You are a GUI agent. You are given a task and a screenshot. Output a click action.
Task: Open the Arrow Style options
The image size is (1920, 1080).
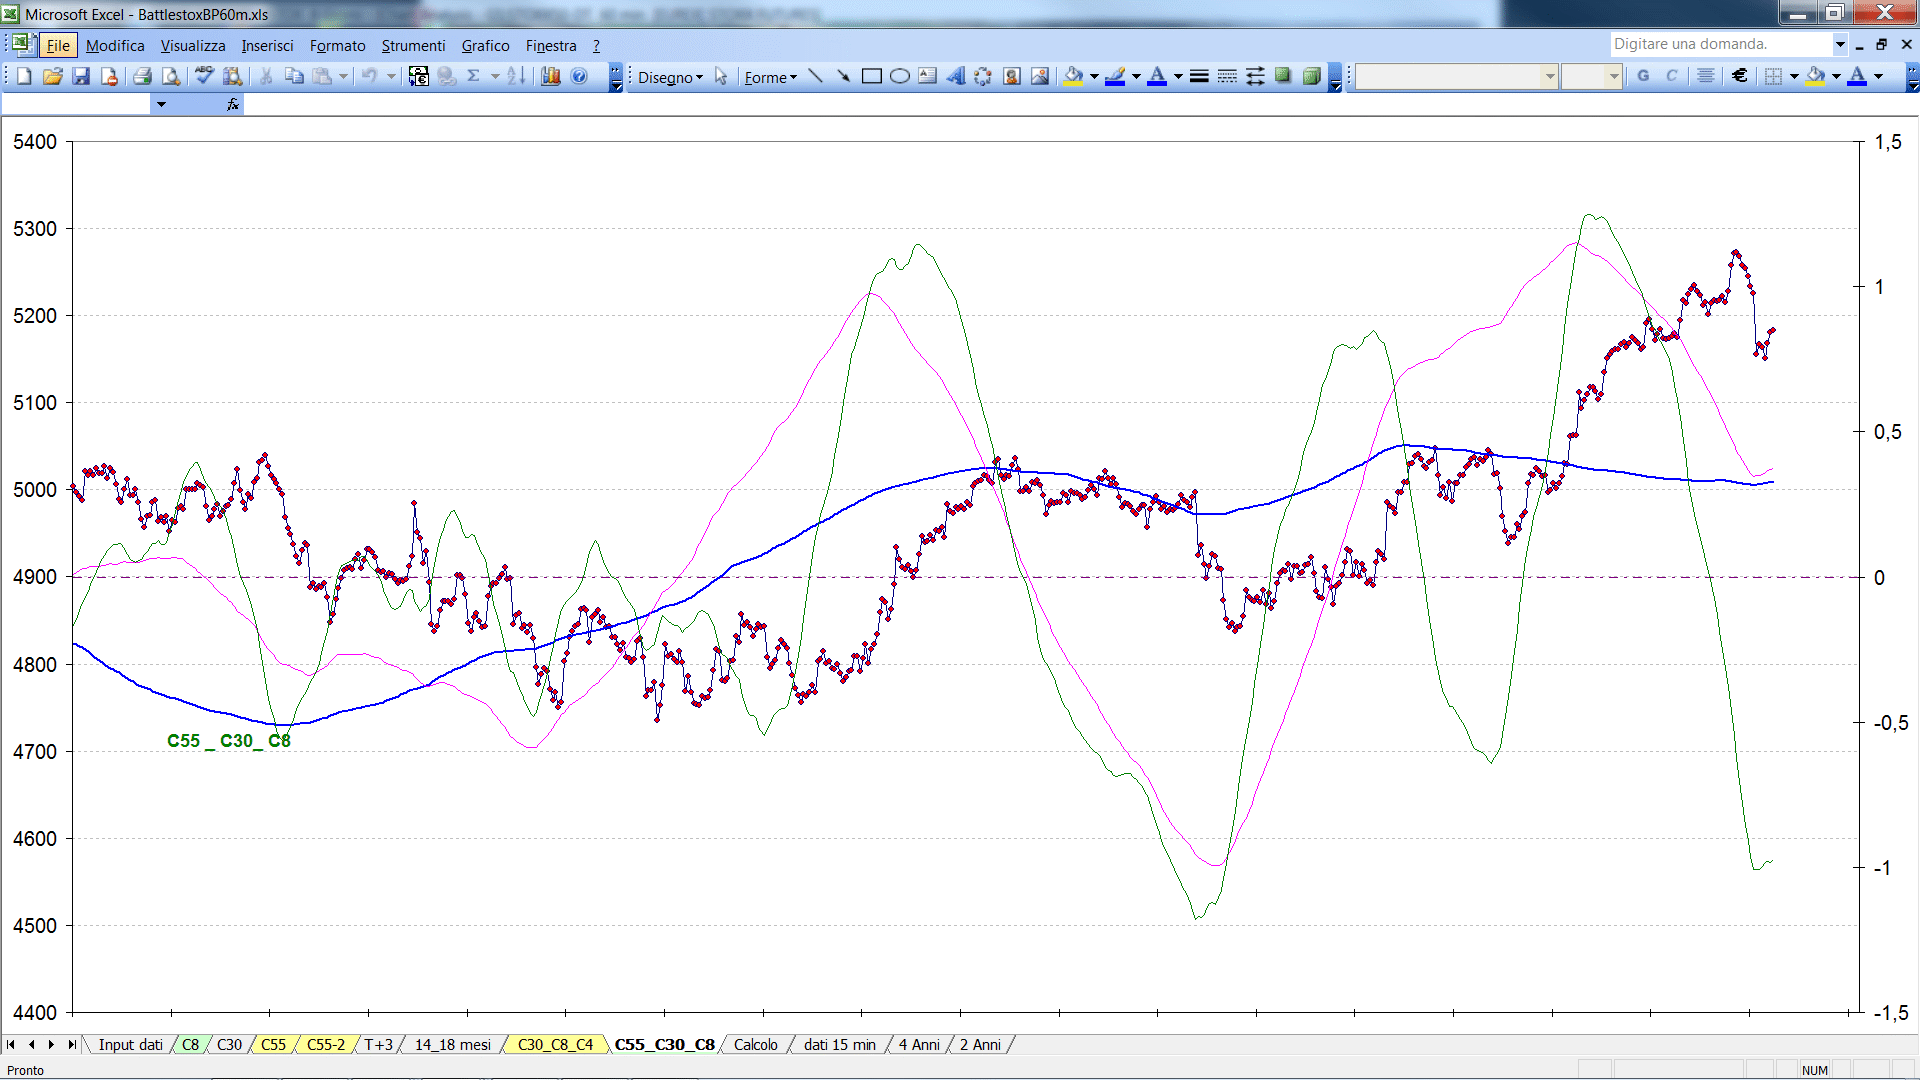click(x=1255, y=77)
